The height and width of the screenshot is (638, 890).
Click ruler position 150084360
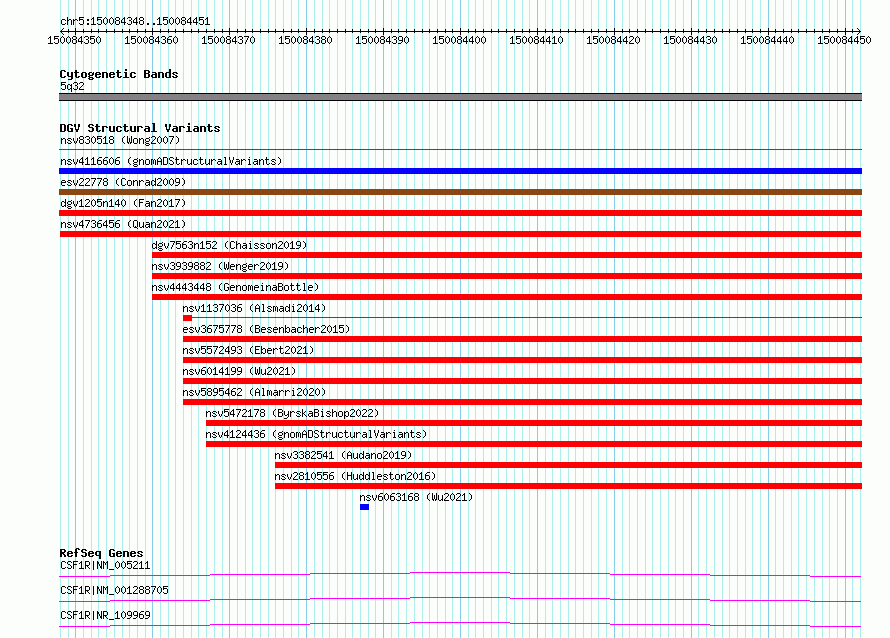(x=152, y=40)
